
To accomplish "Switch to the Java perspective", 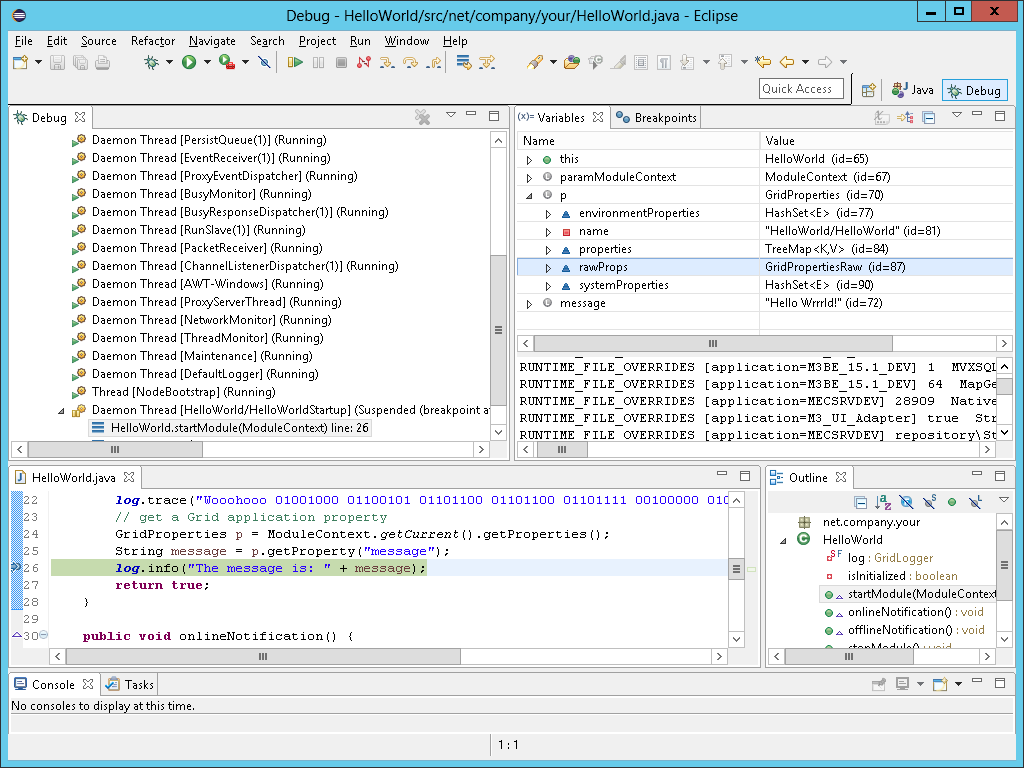I will tap(913, 90).
